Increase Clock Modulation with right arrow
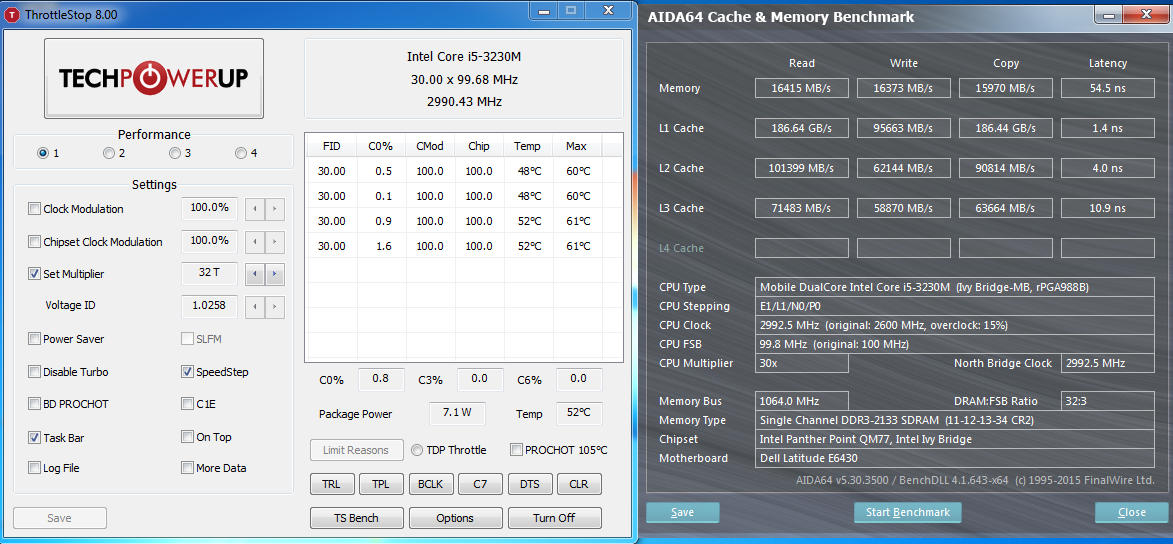1173x544 pixels. pos(275,209)
